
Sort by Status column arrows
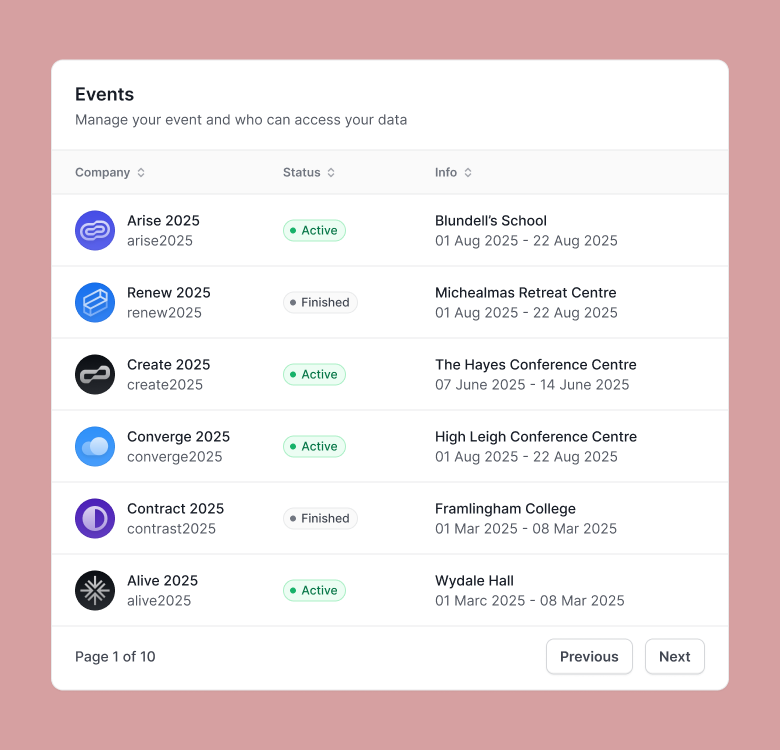coord(331,172)
